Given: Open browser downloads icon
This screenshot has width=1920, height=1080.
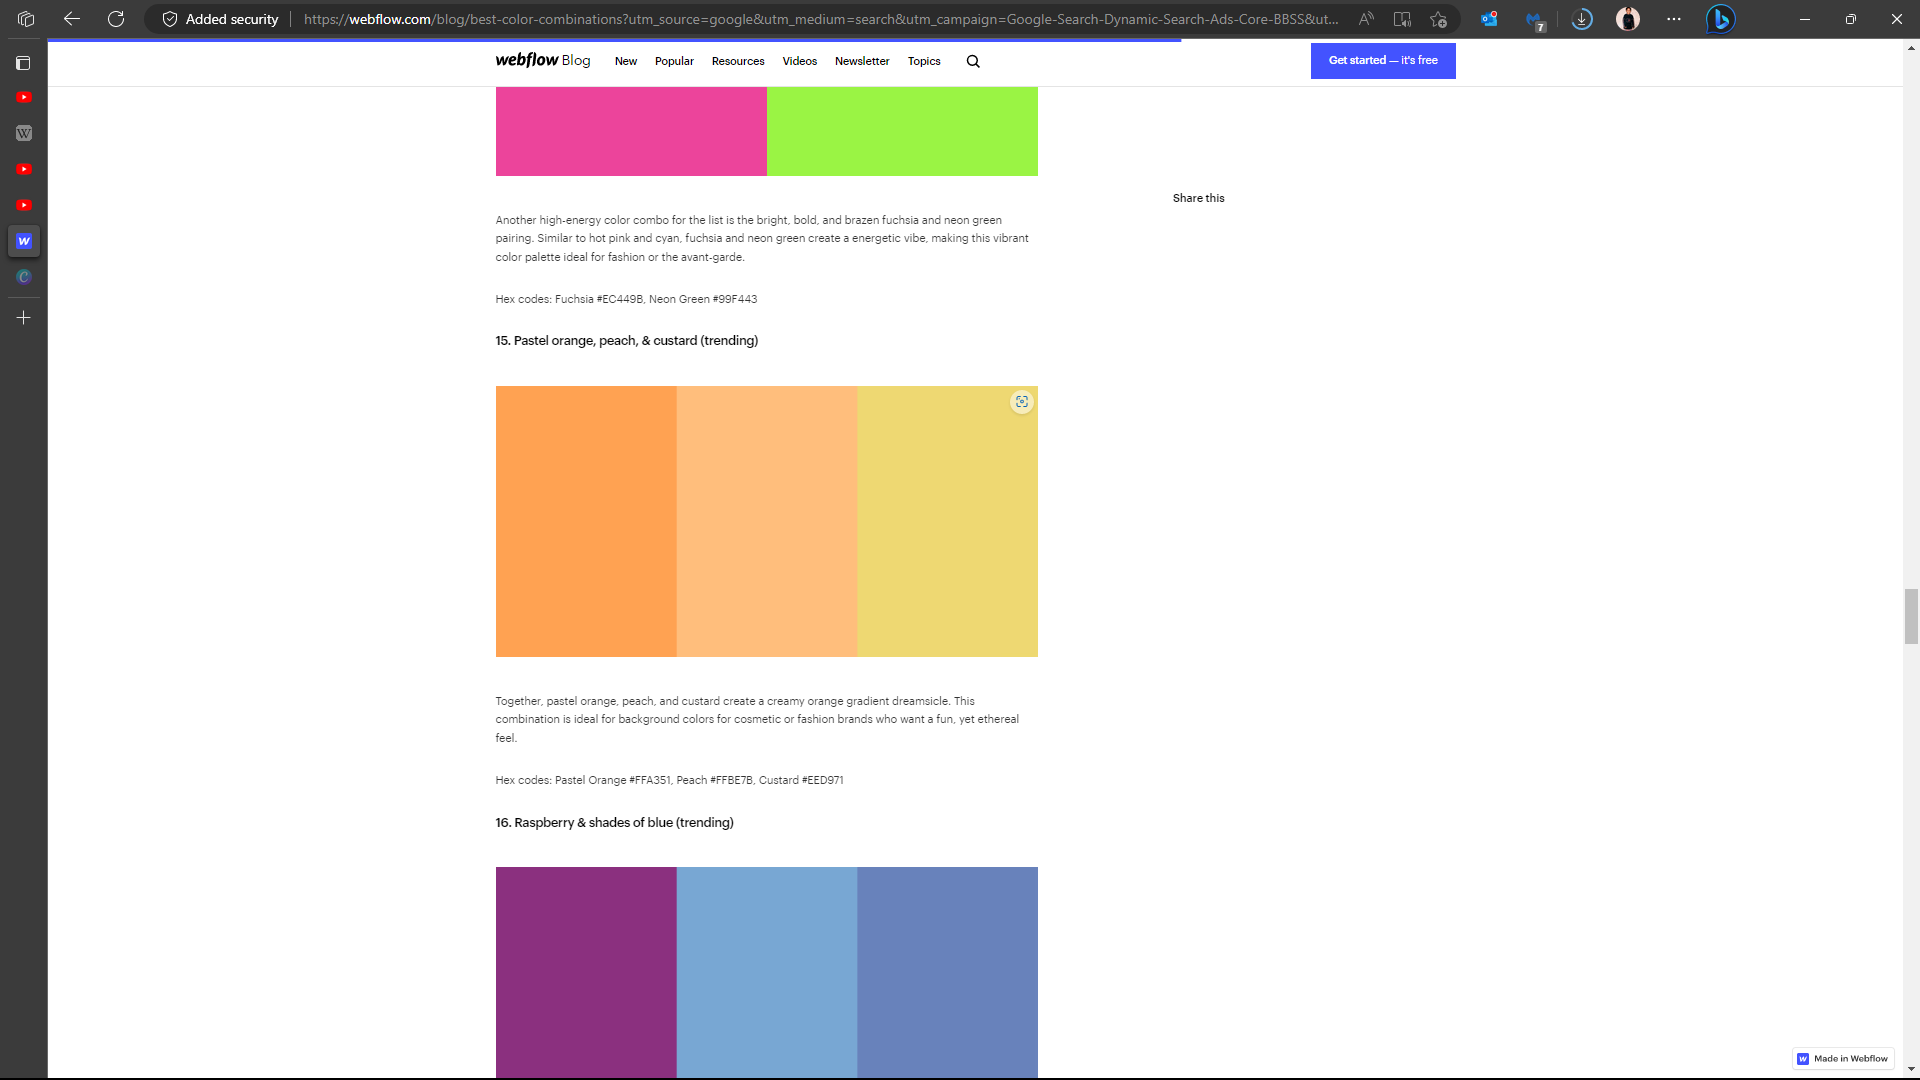Looking at the screenshot, I should pyautogui.click(x=1581, y=19).
